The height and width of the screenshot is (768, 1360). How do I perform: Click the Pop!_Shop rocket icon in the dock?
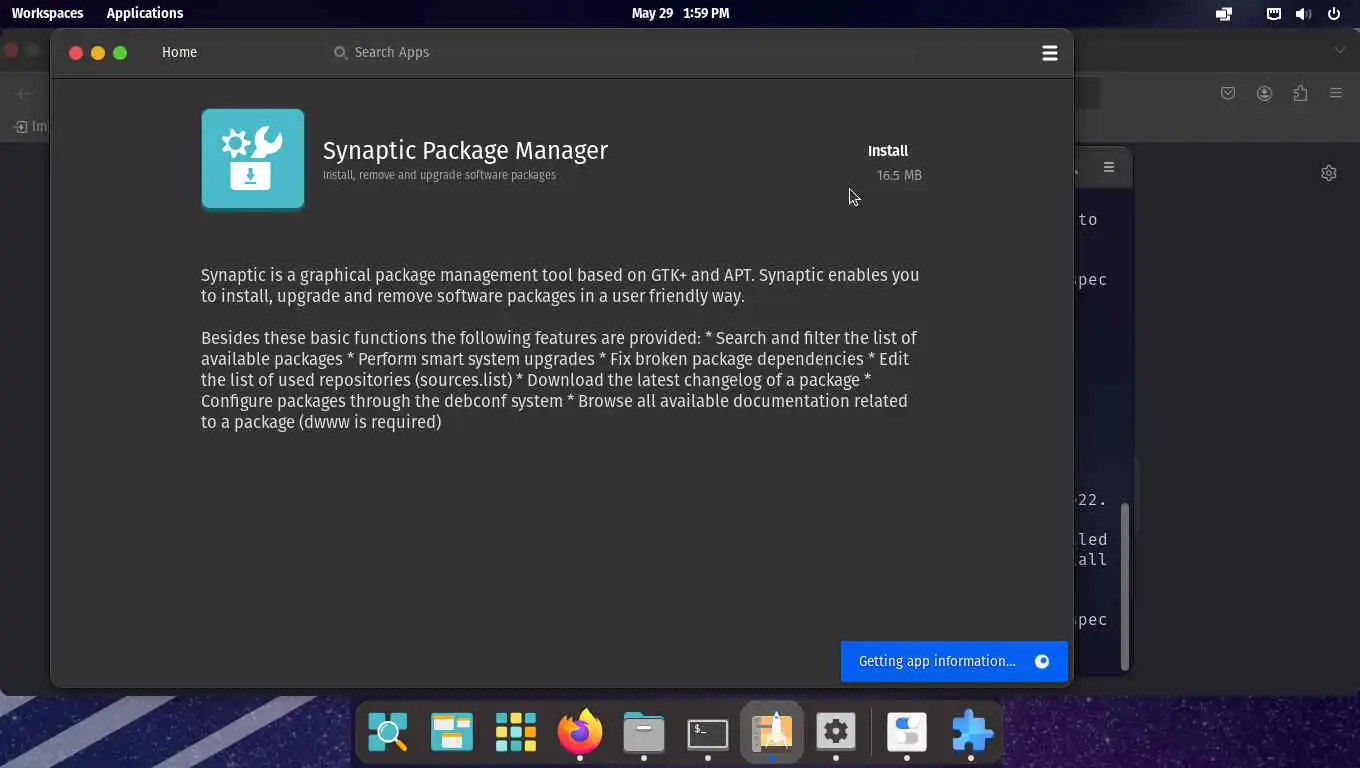[x=772, y=732]
